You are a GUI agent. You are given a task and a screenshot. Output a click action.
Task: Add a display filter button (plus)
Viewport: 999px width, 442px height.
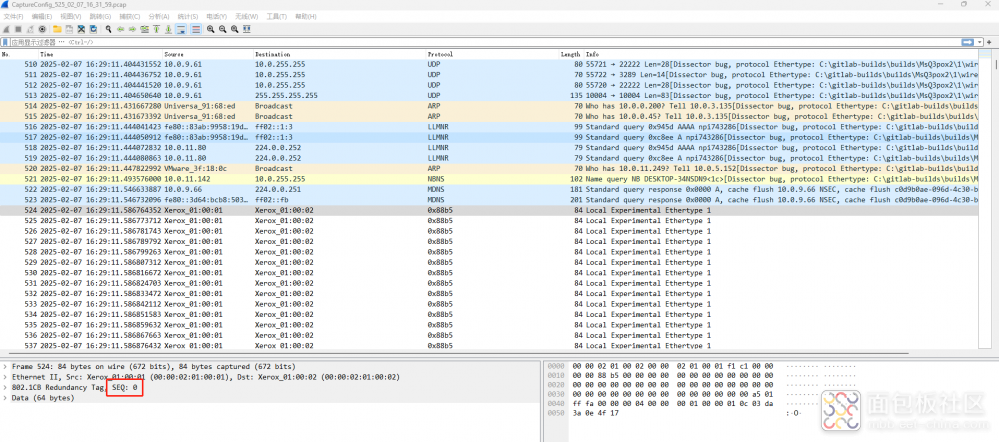991,42
